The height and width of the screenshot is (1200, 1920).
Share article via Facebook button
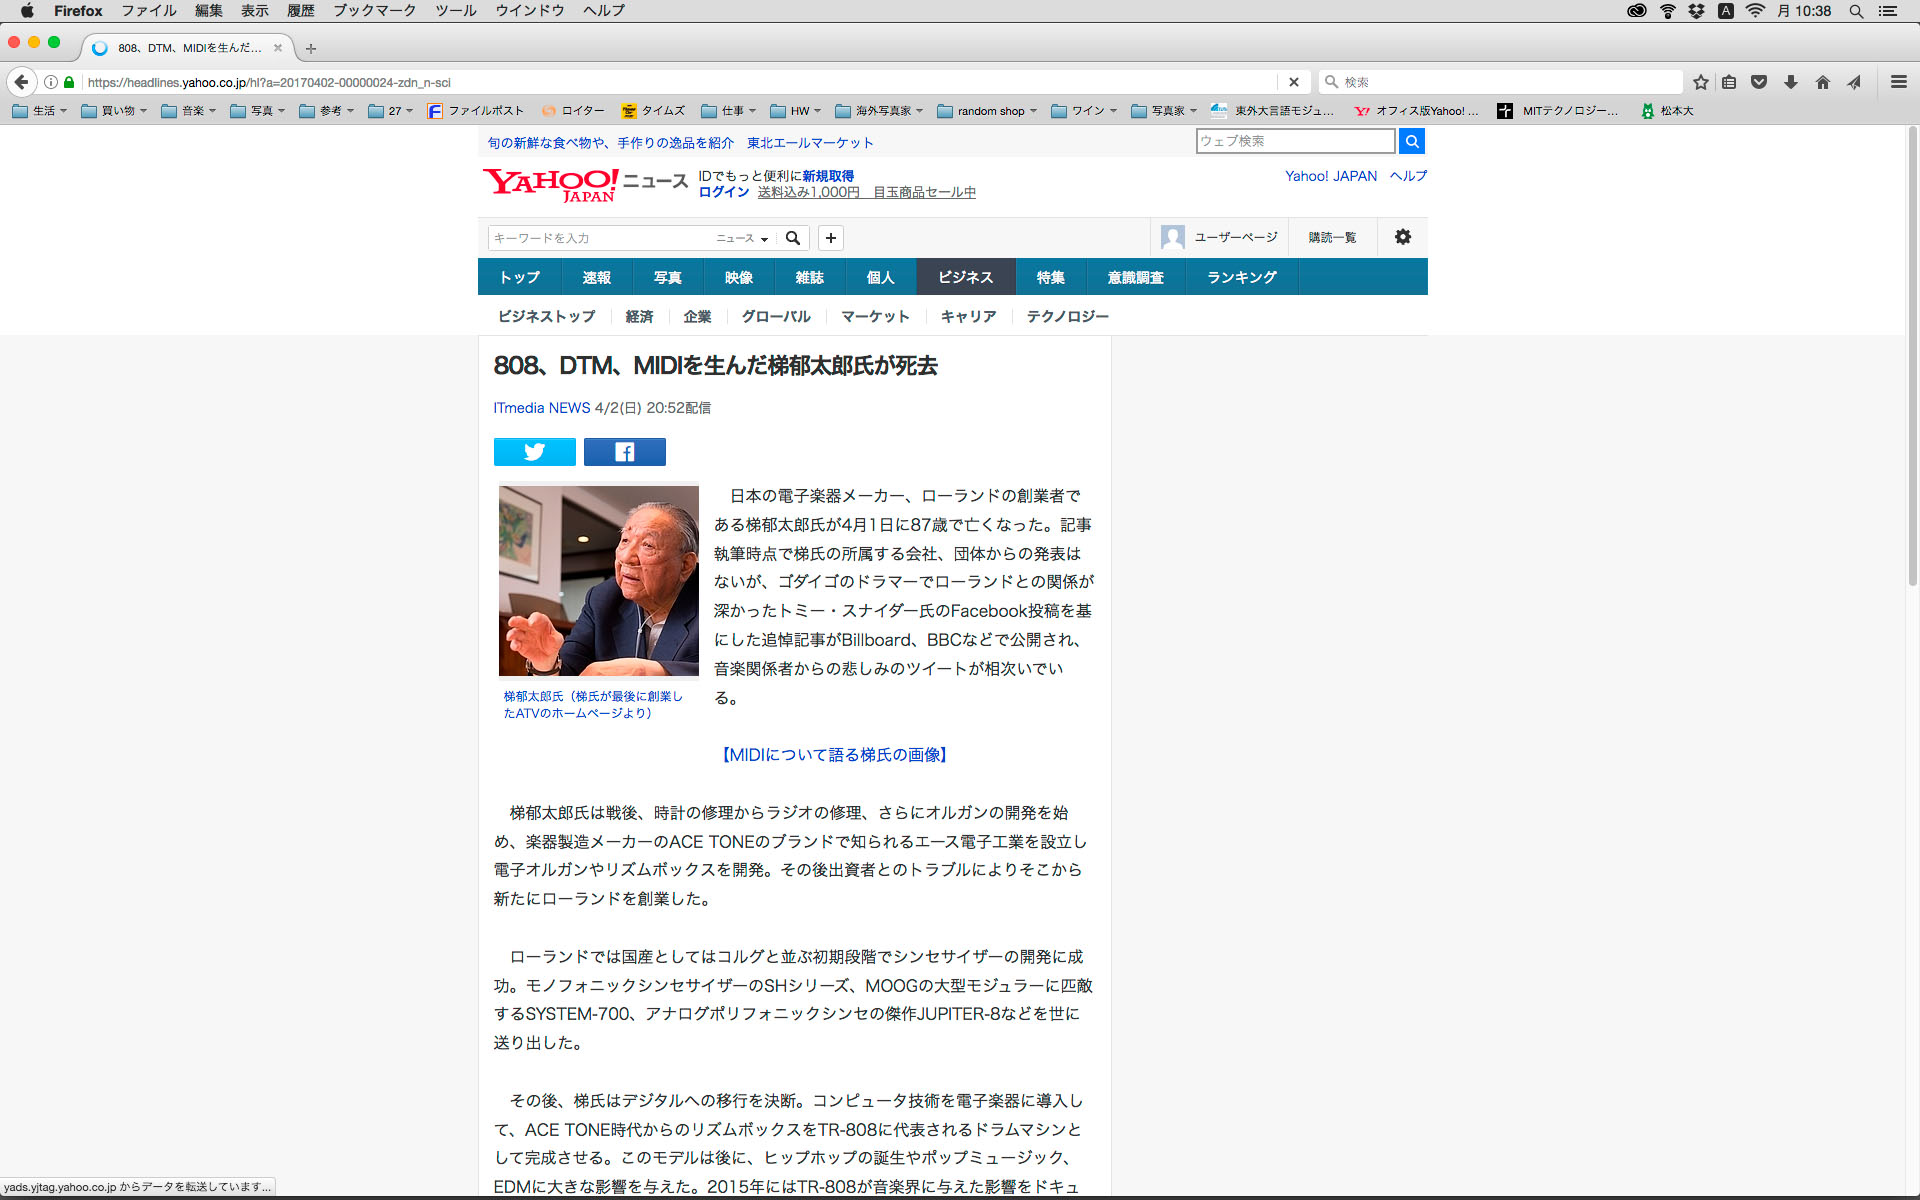[x=624, y=452]
